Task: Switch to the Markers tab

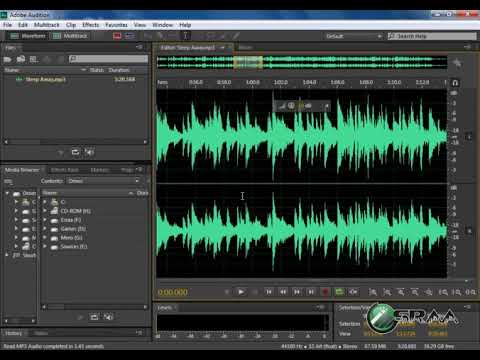Action: point(99,170)
